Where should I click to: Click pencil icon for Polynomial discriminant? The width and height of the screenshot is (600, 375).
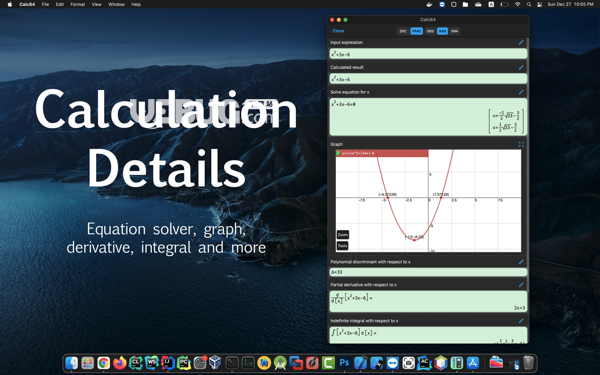tap(521, 262)
